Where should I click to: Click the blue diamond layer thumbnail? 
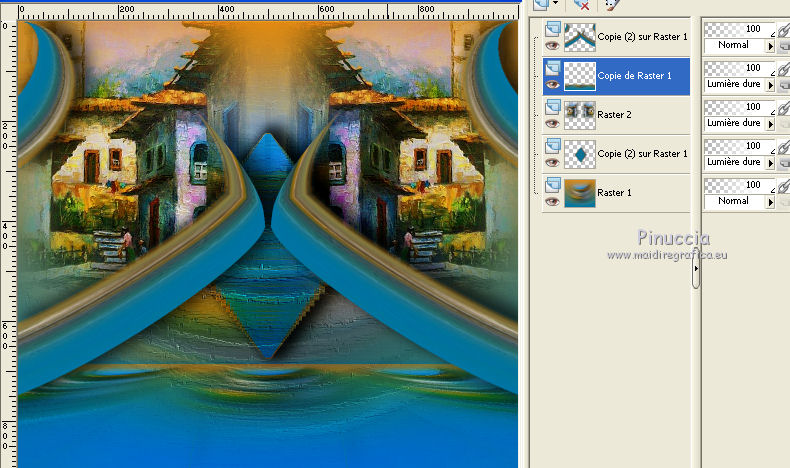click(580, 154)
